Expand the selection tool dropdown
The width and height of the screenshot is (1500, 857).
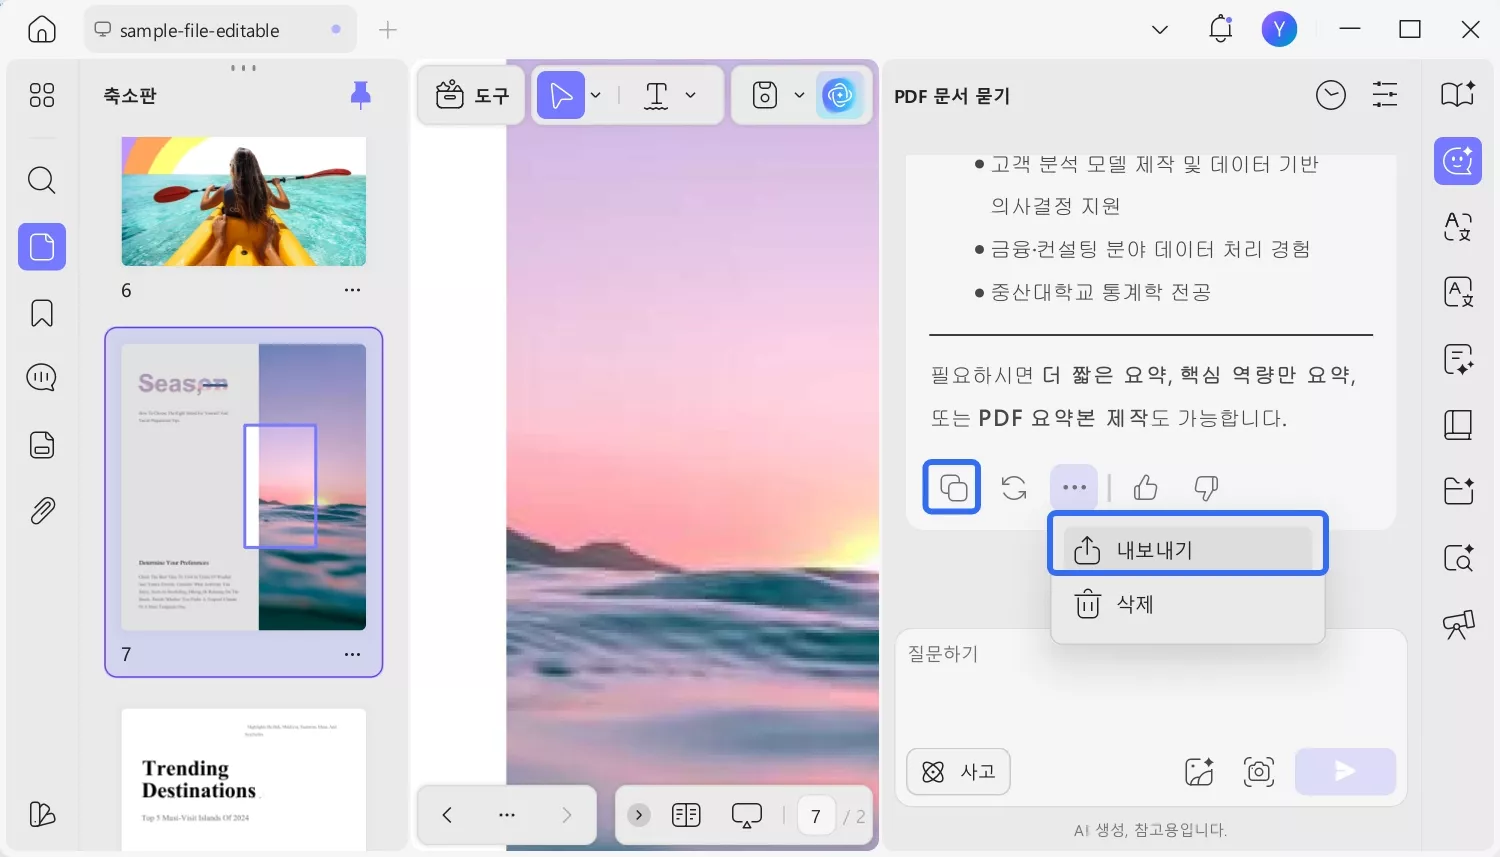[596, 95]
